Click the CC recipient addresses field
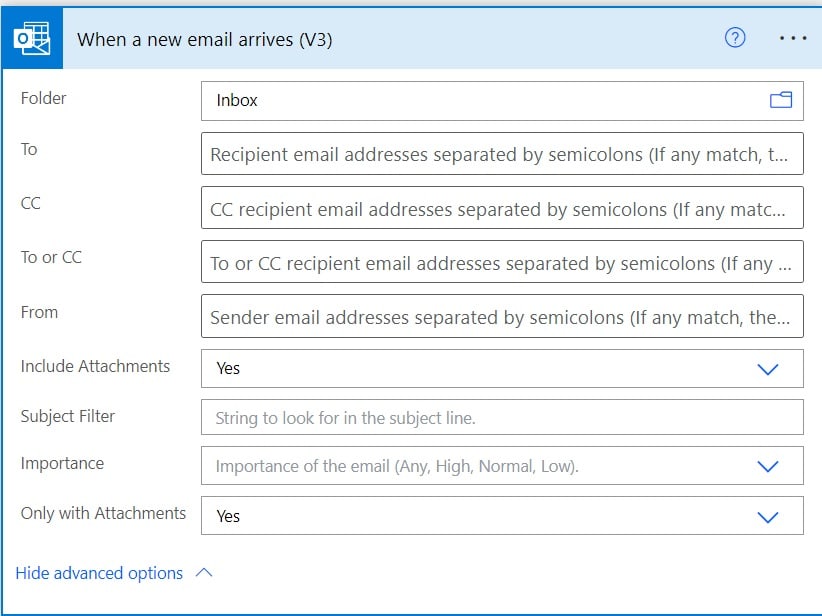This screenshot has height=616, width=822. 502,208
